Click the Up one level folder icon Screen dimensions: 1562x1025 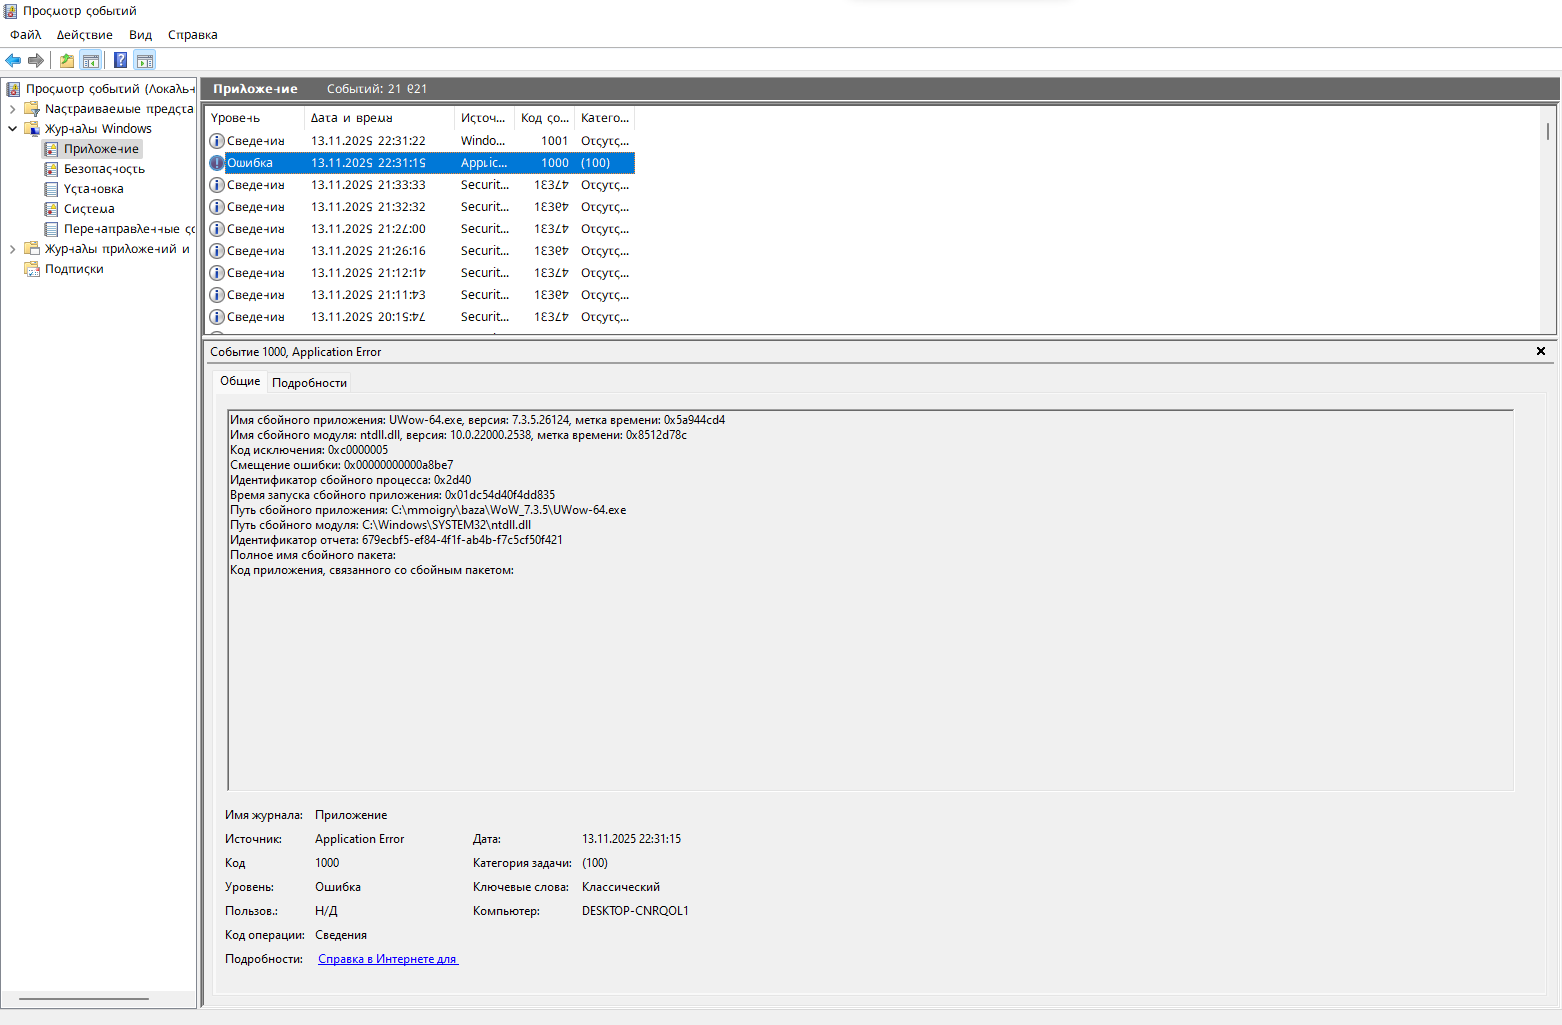click(66, 60)
